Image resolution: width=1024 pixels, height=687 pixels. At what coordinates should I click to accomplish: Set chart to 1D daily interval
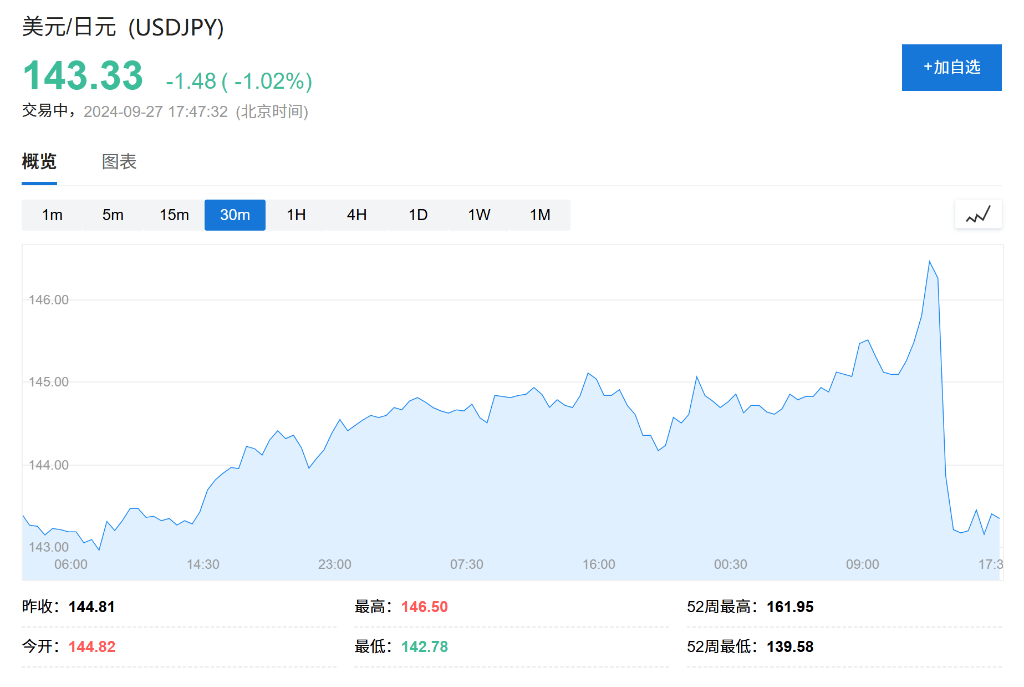click(418, 215)
